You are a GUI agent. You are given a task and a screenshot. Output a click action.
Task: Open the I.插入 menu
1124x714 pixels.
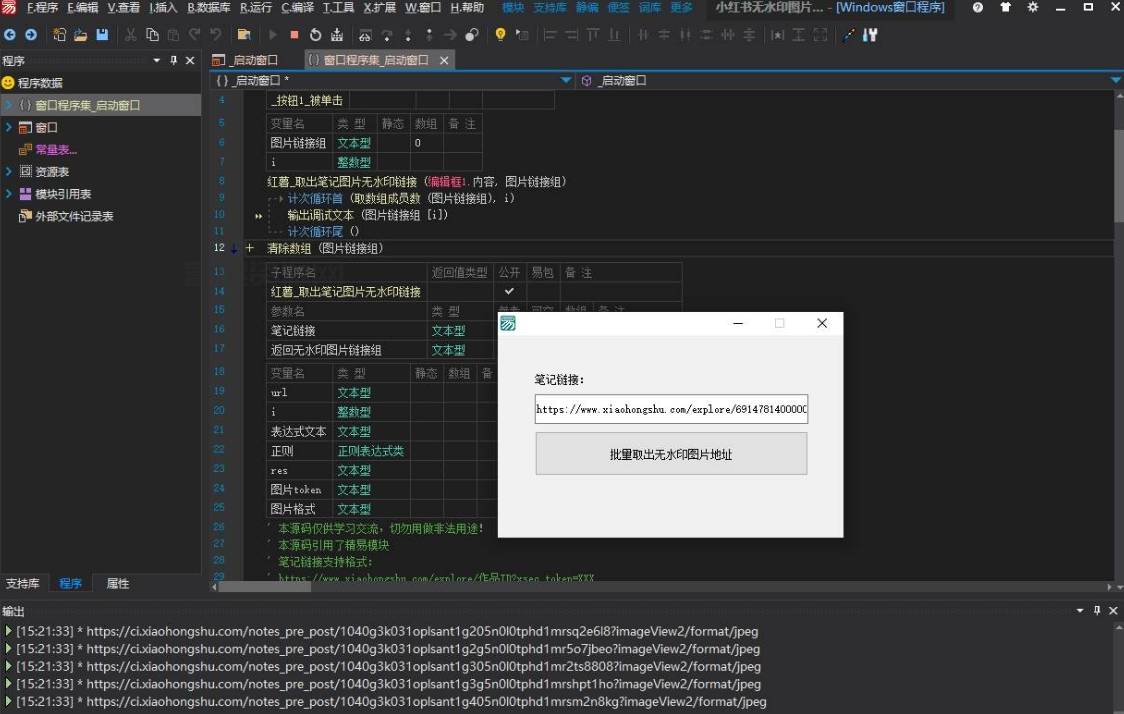click(163, 7)
